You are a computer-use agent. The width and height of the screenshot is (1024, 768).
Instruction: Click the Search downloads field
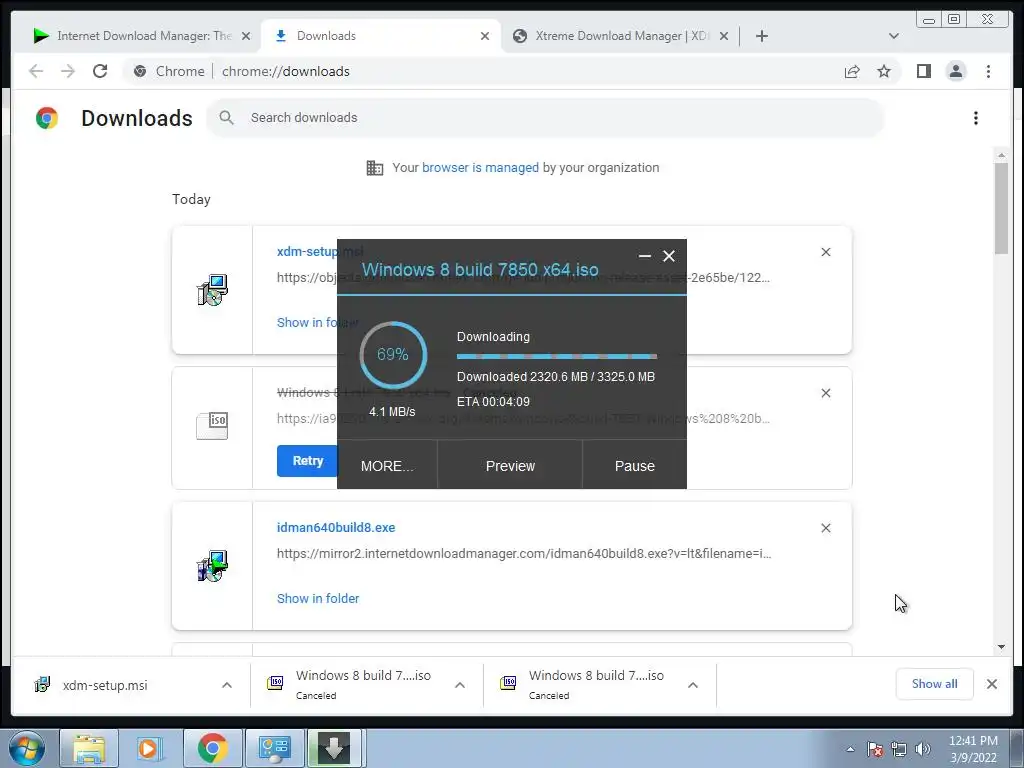pos(545,118)
